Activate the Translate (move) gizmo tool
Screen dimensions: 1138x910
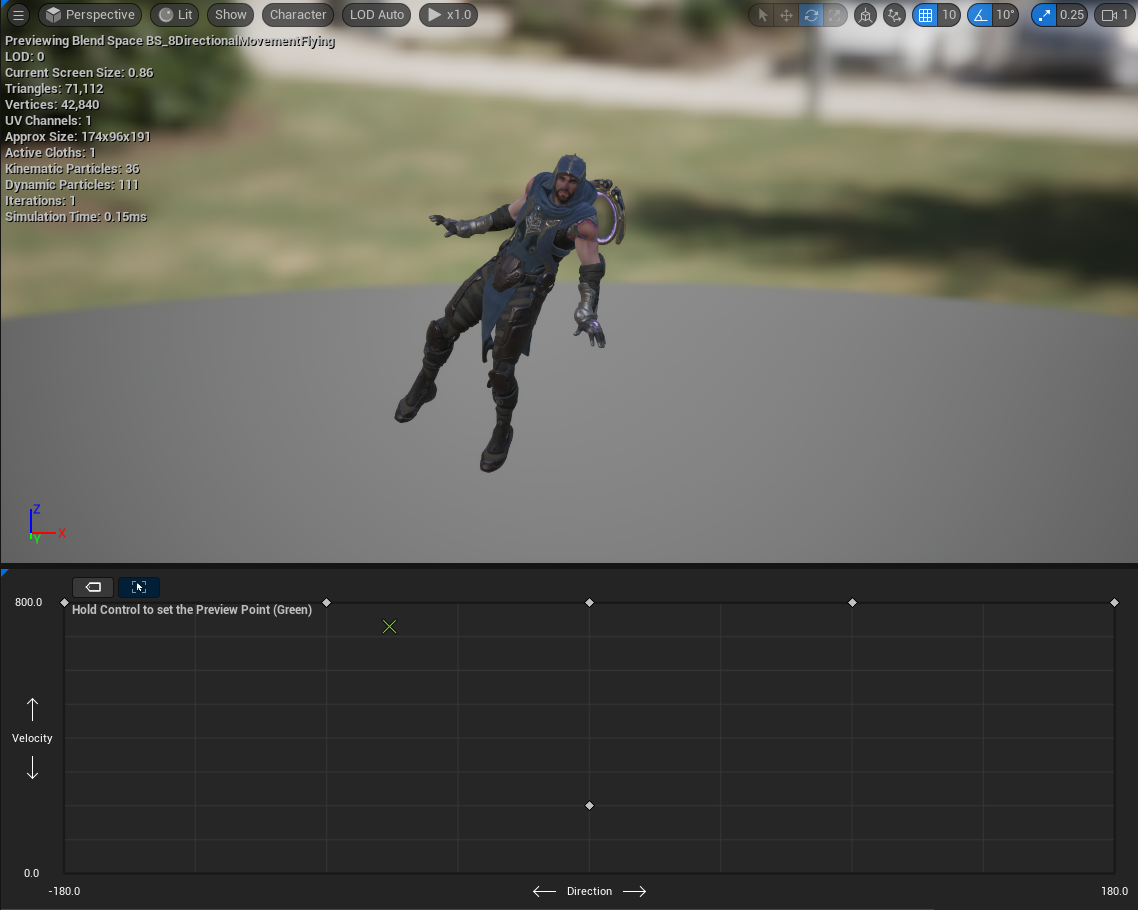tap(786, 15)
